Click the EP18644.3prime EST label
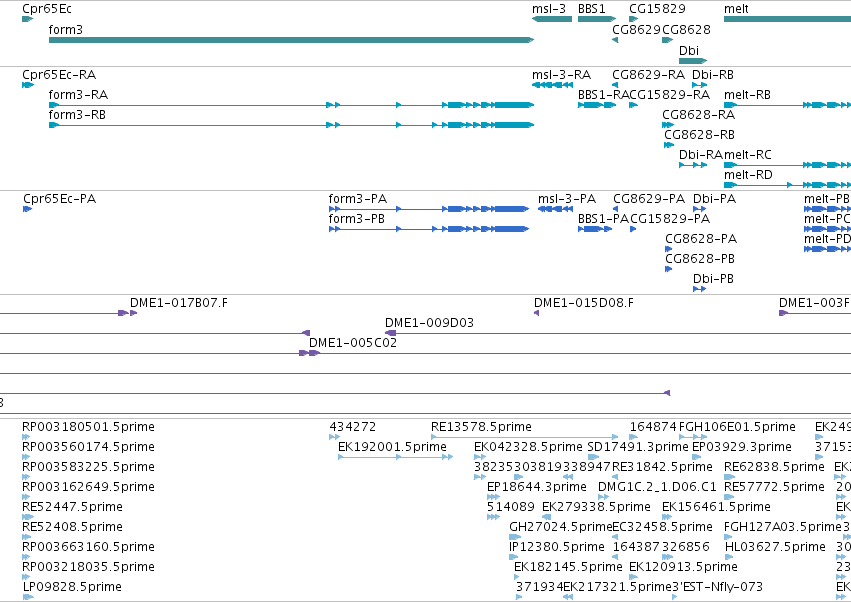 537,487
